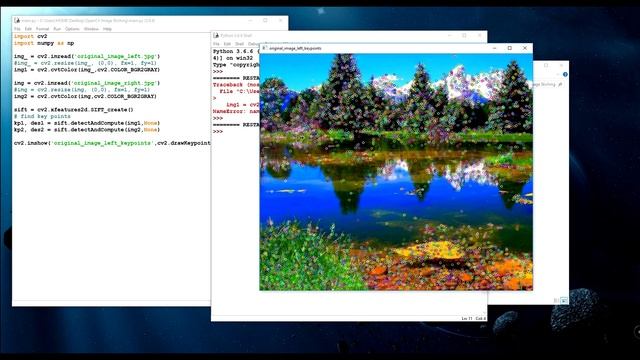The width and height of the screenshot is (640, 360).
Task: Maximize the IDLE editor window
Action: coord(265,20)
